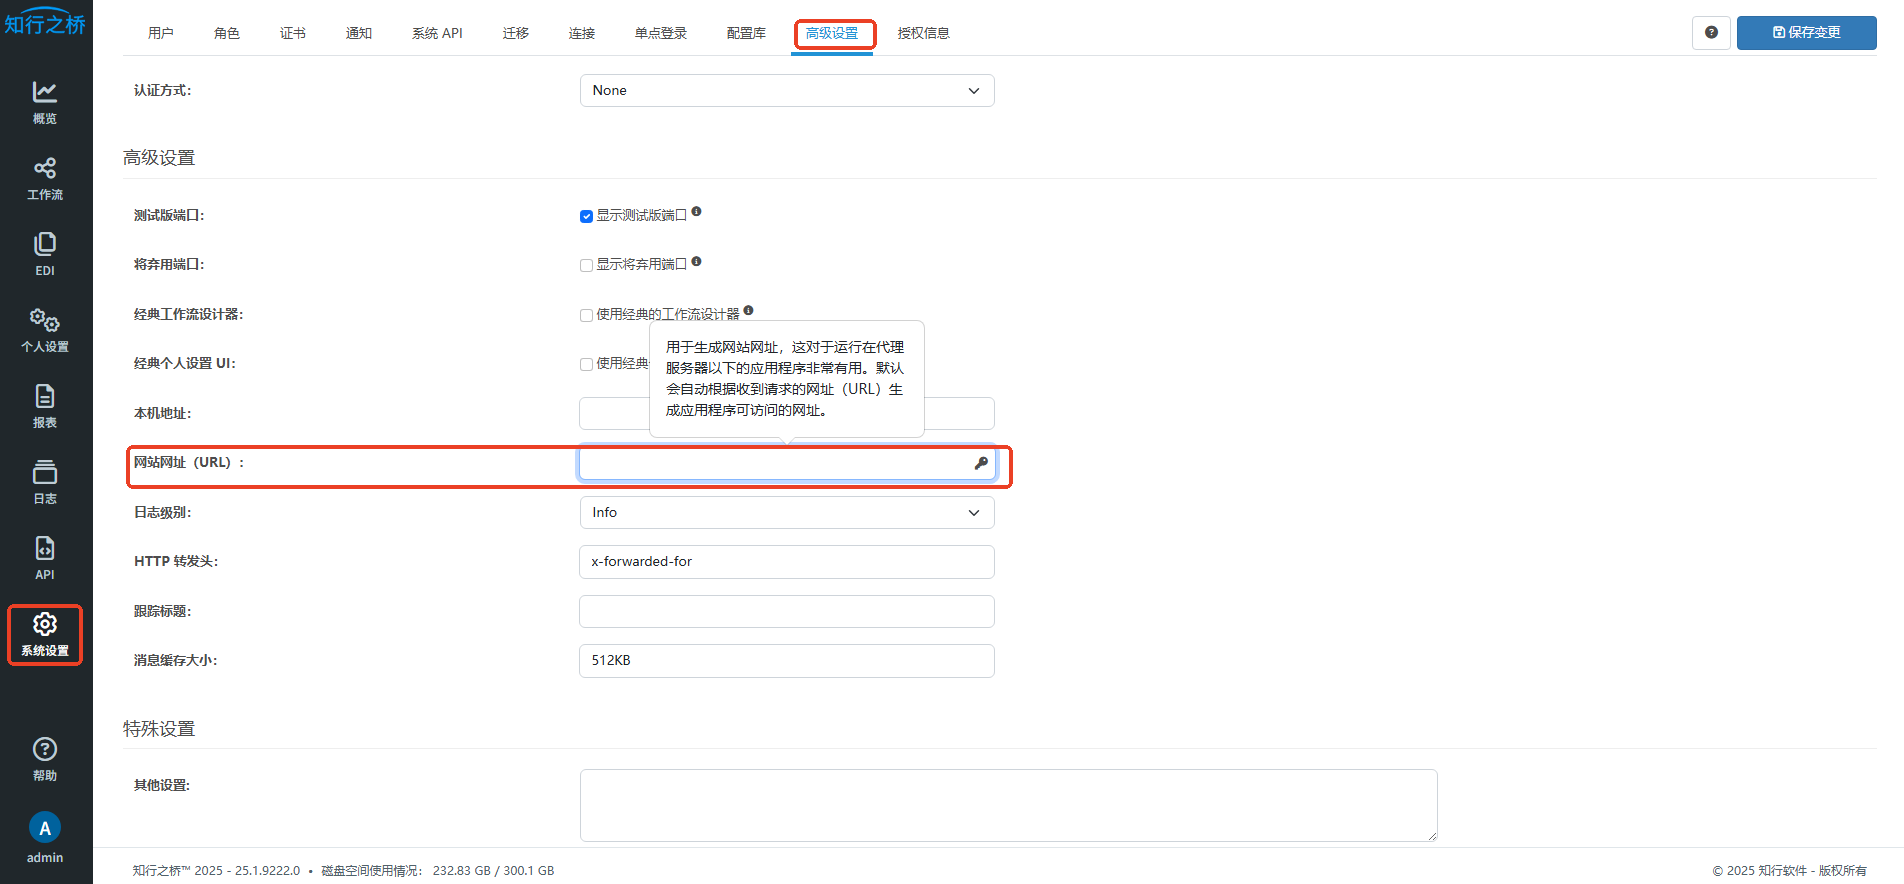Click the HTTP 转发头 input field

pyautogui.click(x=786, y=562)
